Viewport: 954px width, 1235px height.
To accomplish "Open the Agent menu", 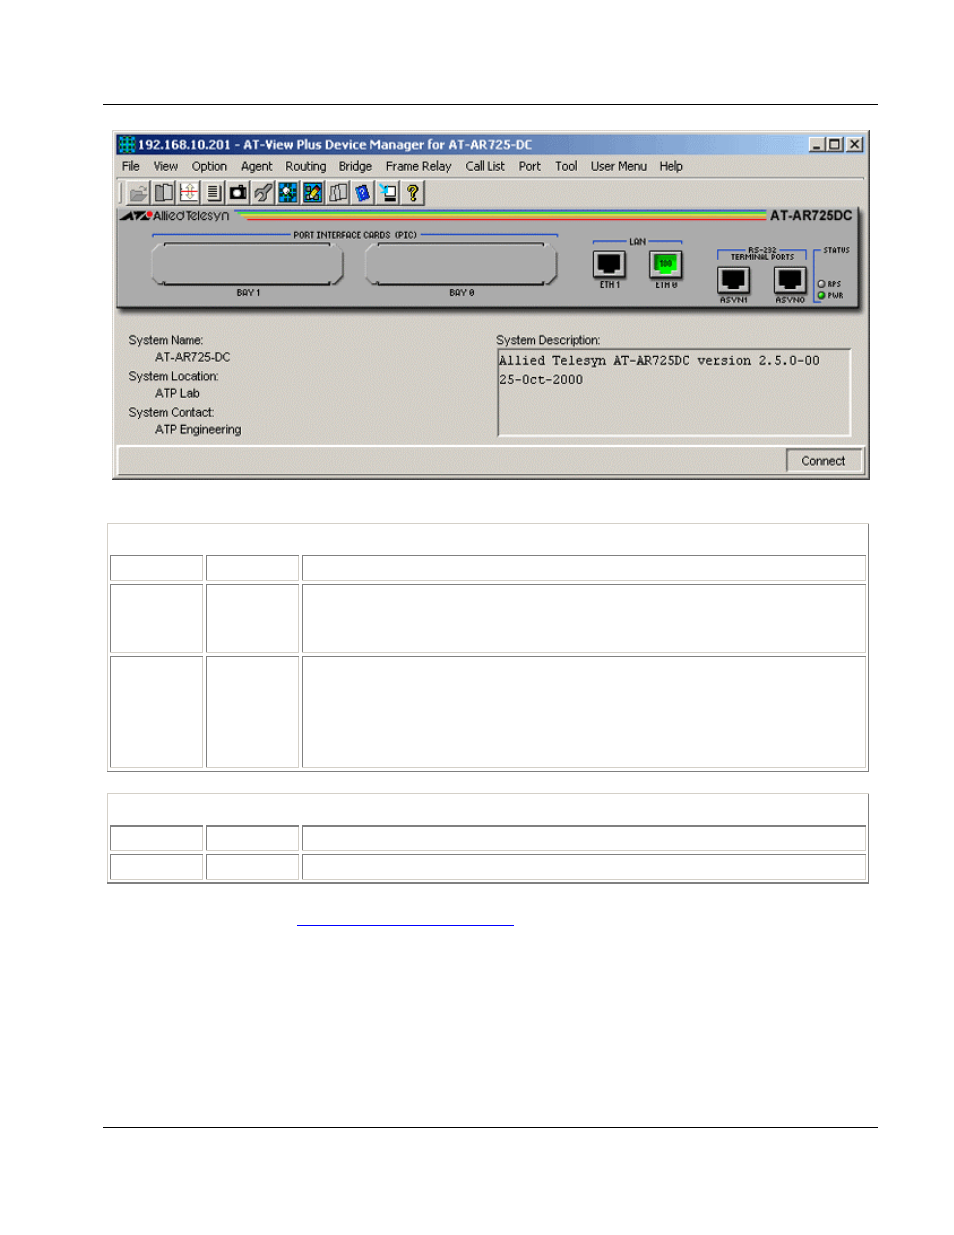I will point(256,166).
